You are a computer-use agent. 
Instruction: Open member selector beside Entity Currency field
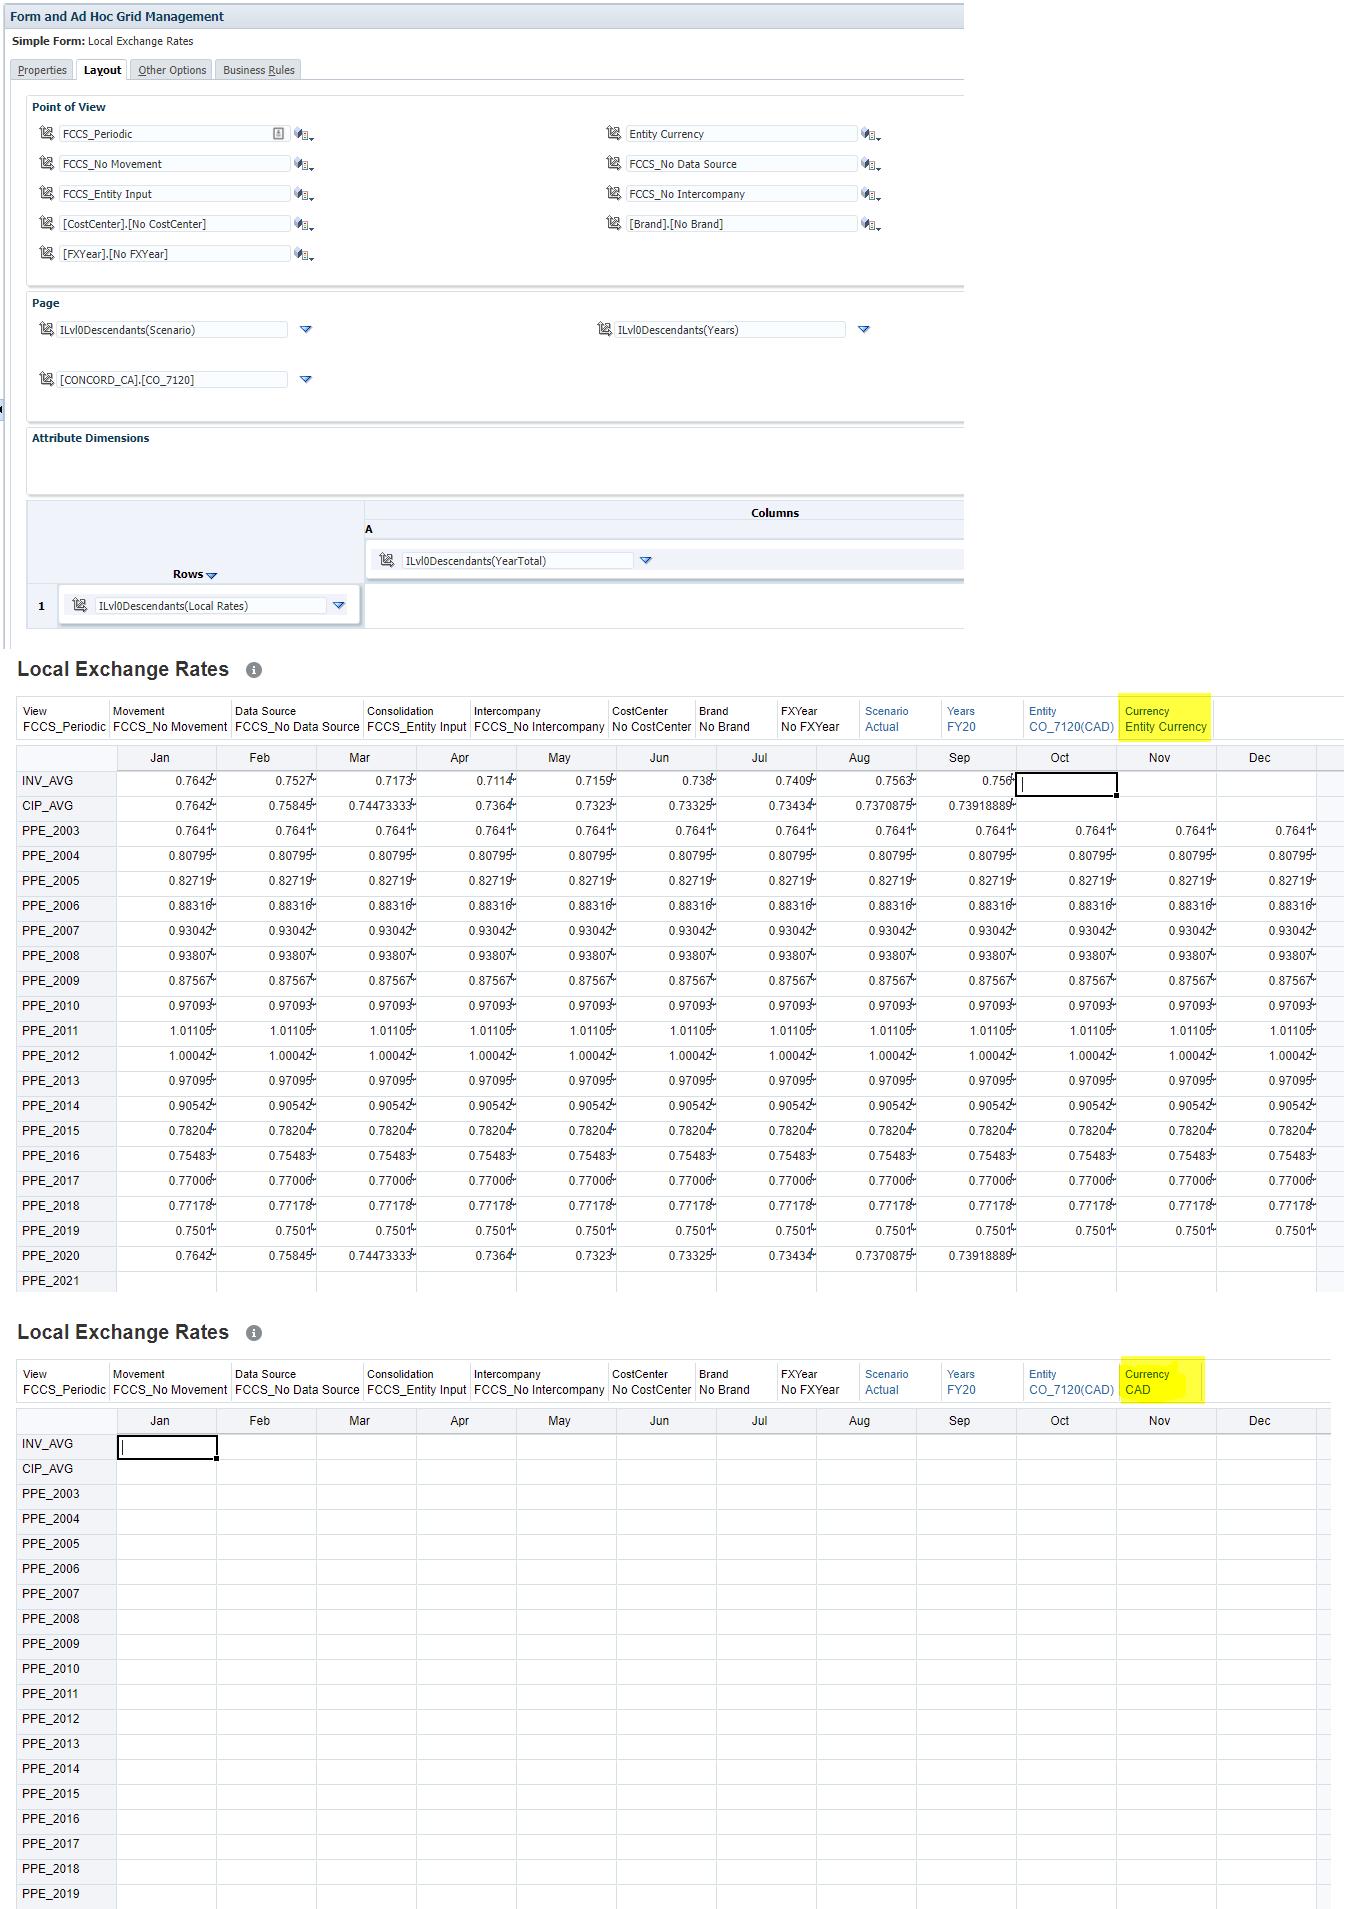871,135
